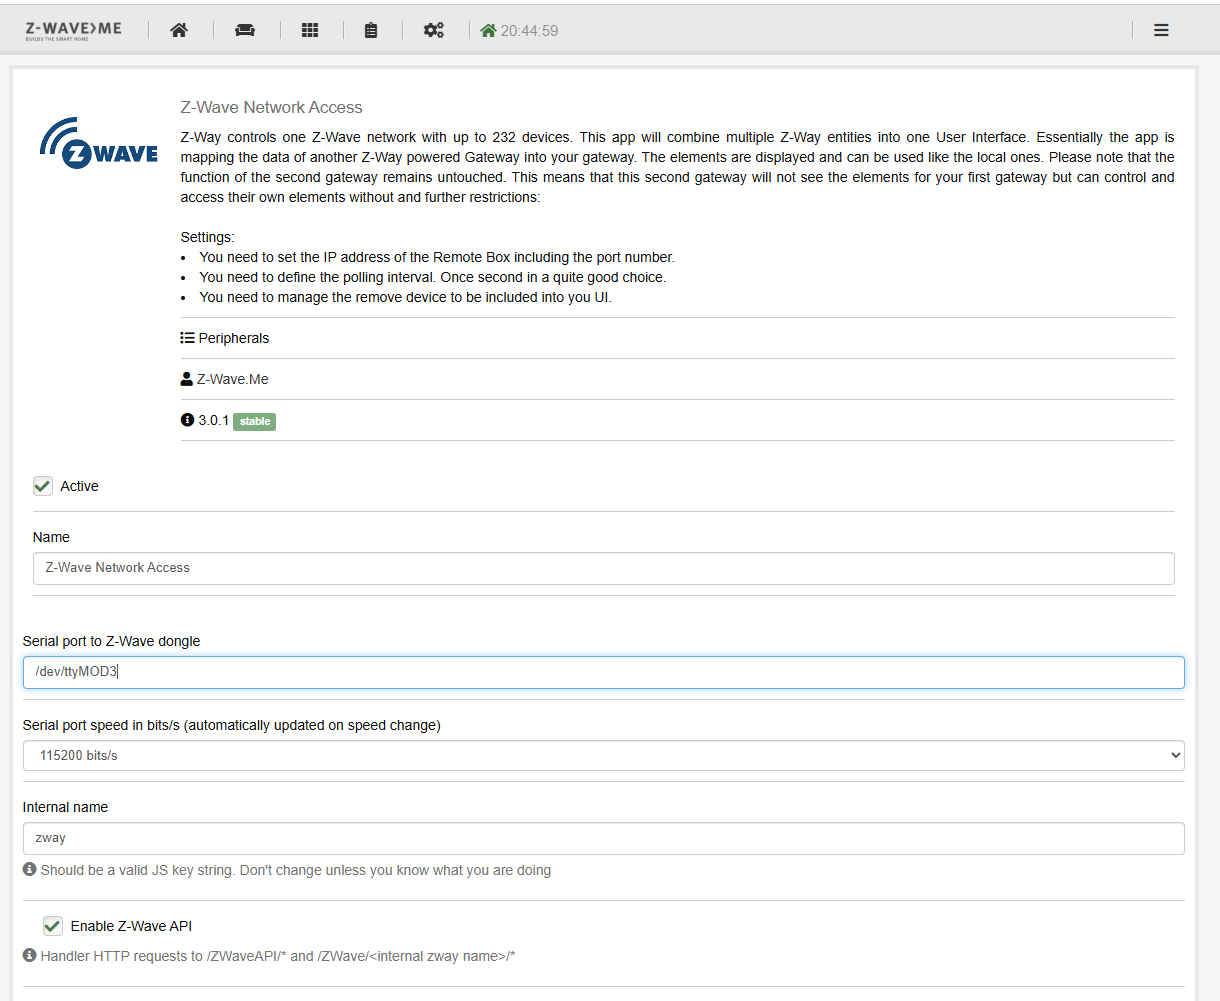Click the green stable version badge
Image resolution: width=1220 pixels, height=1001 pixels.
(x=254, y=421)
